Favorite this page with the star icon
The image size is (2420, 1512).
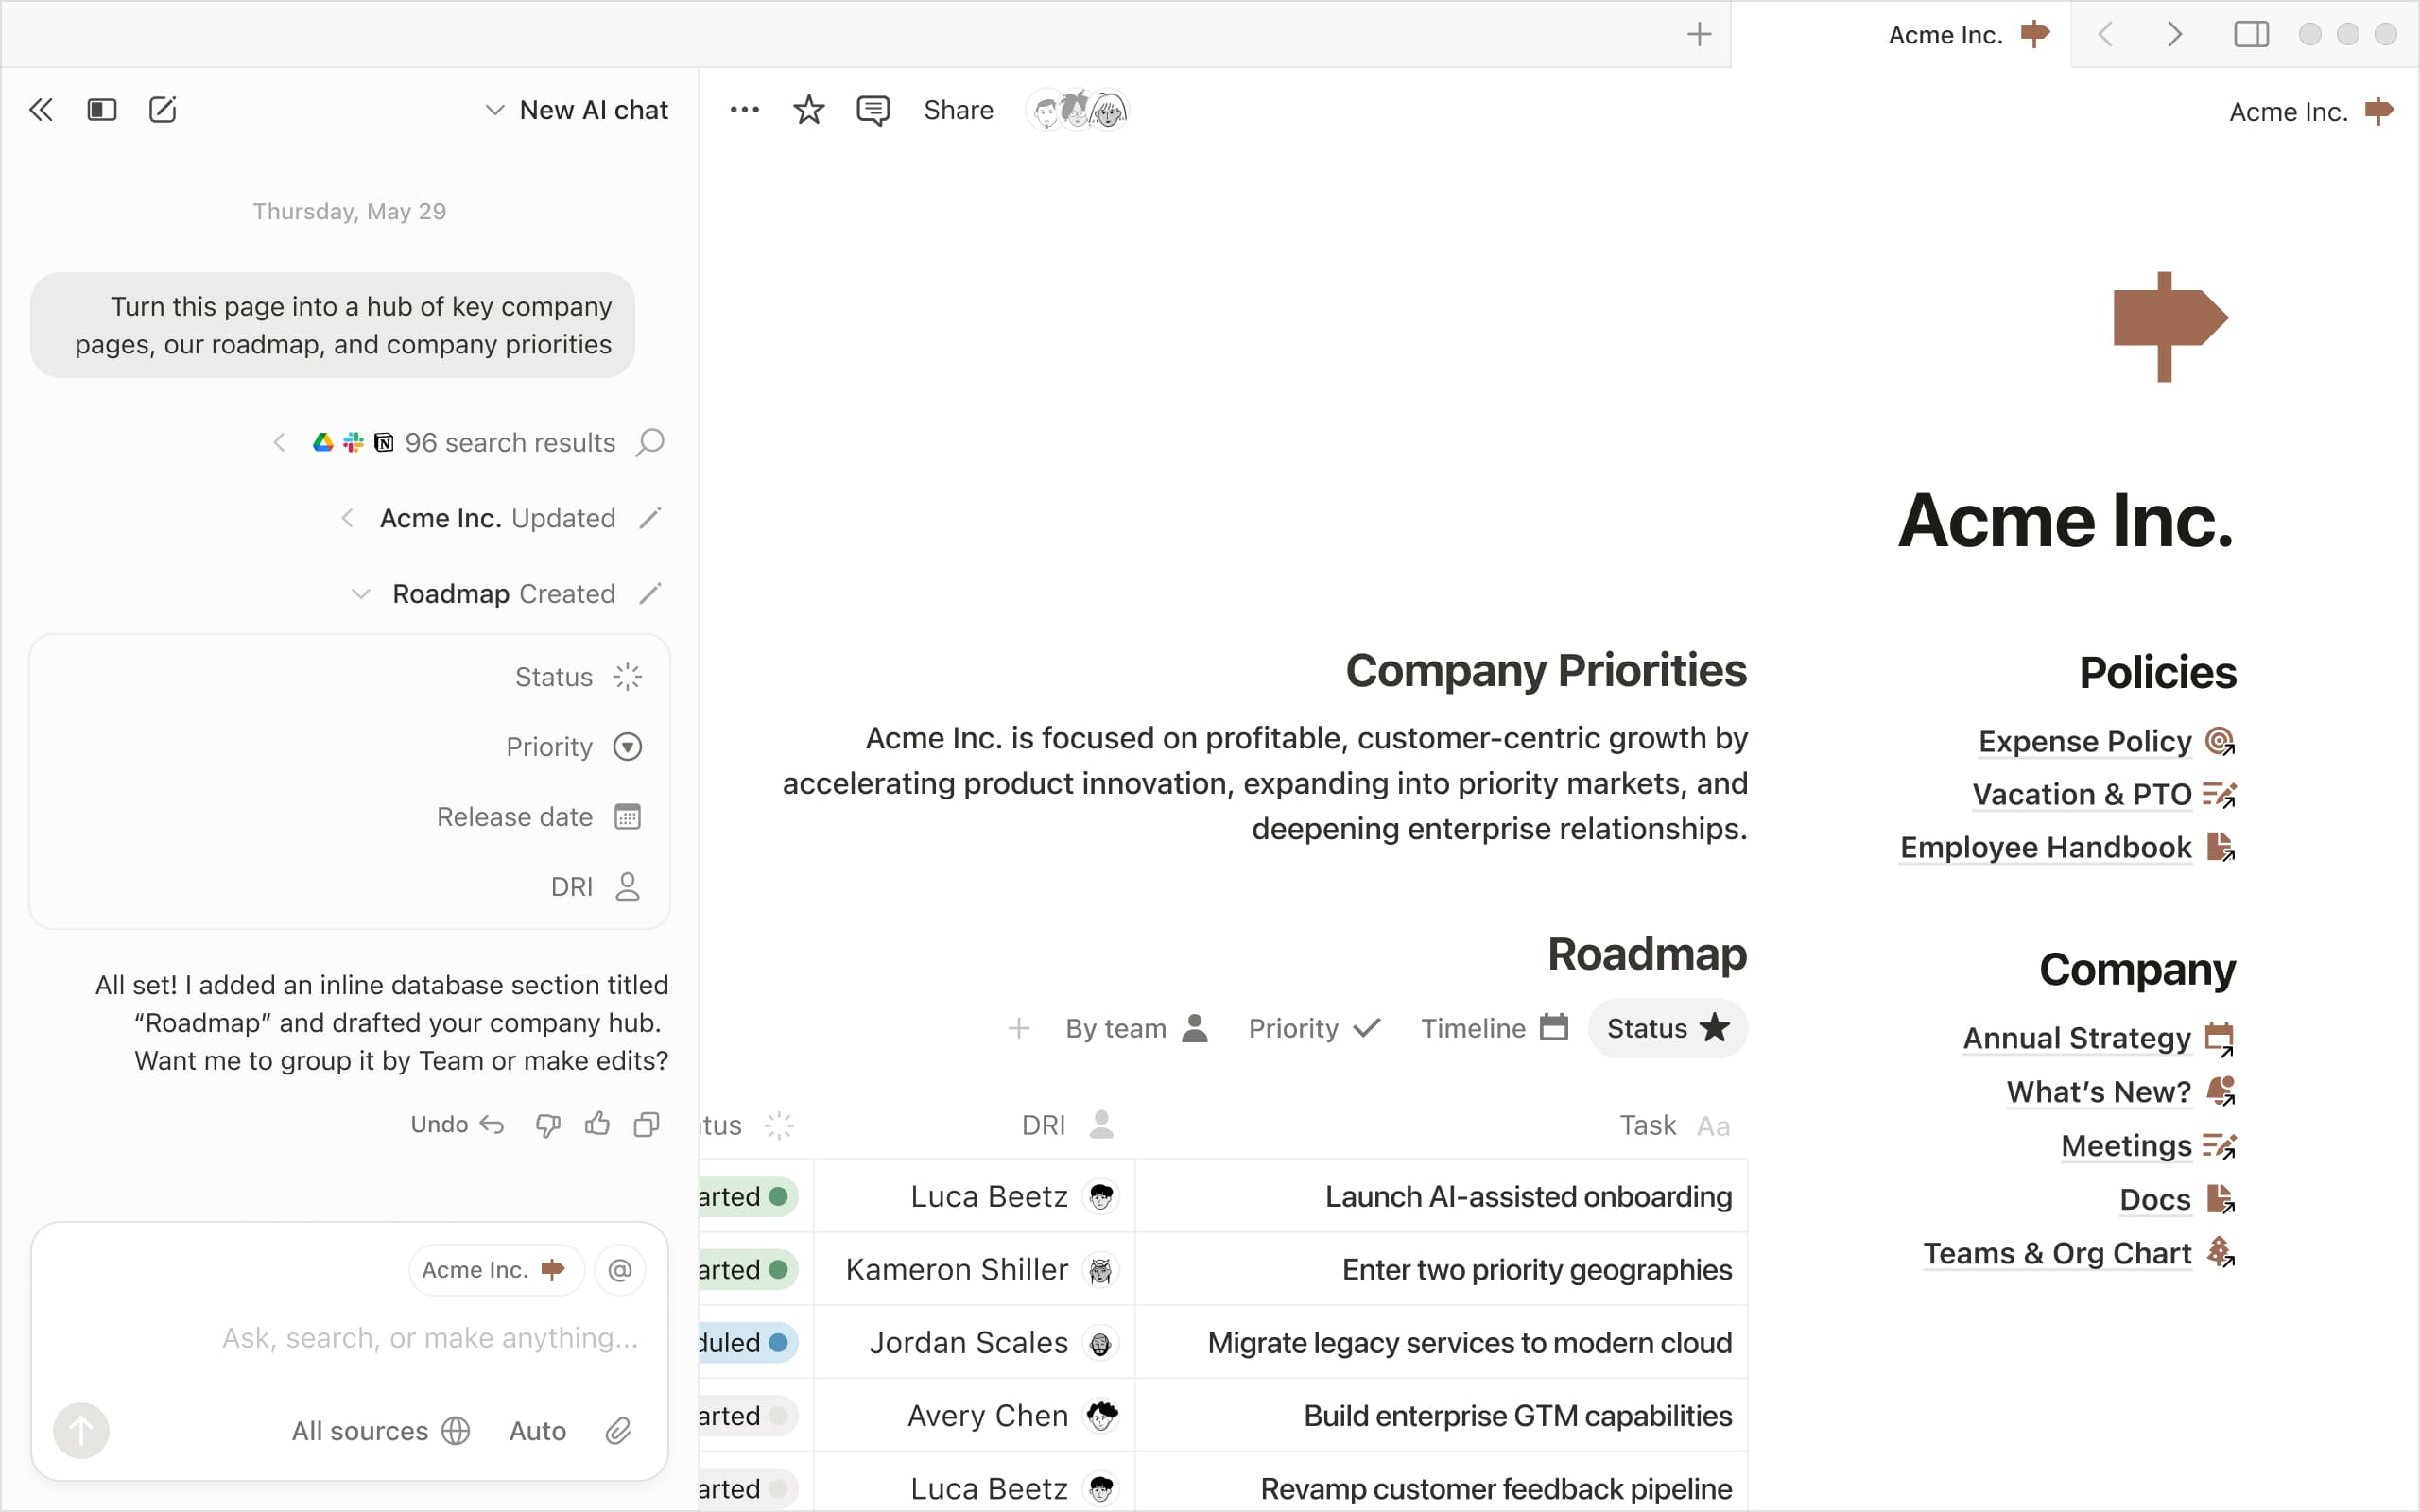(x=808, y=110)
